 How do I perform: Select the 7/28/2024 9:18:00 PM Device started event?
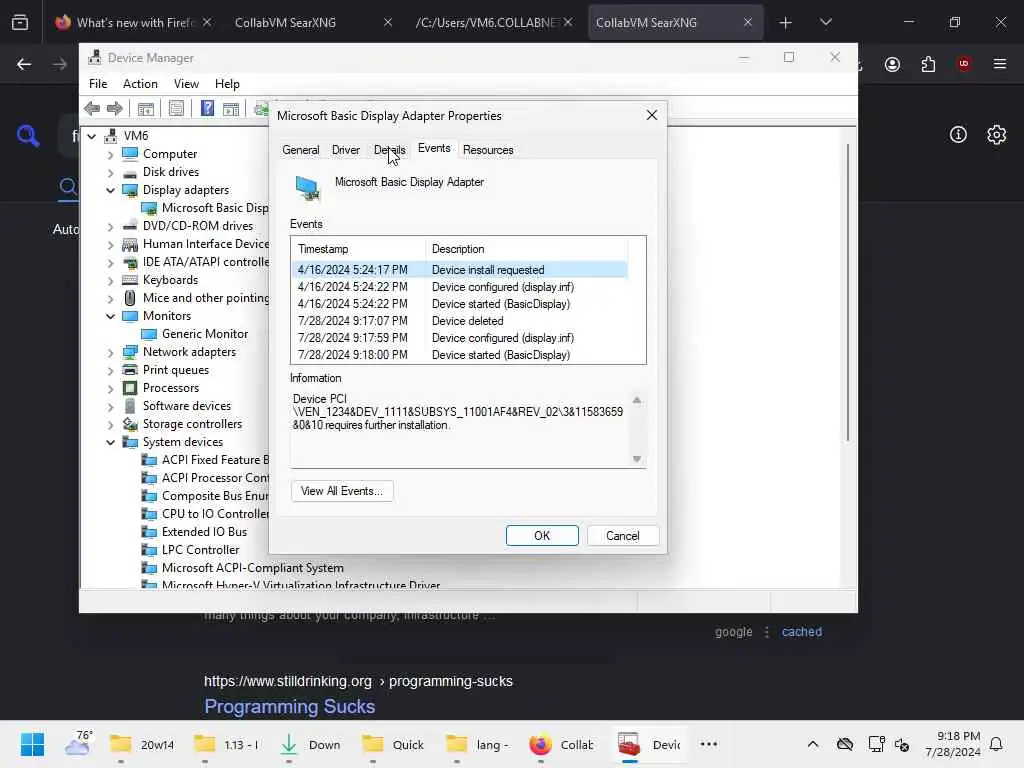[x=459, y=355]
